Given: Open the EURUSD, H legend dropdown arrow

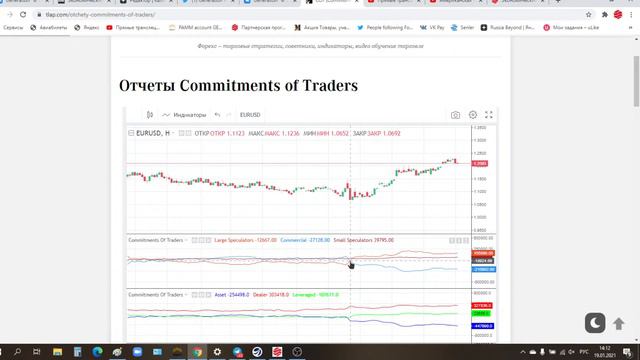Looking at the screenshot, I should point(173,133).
